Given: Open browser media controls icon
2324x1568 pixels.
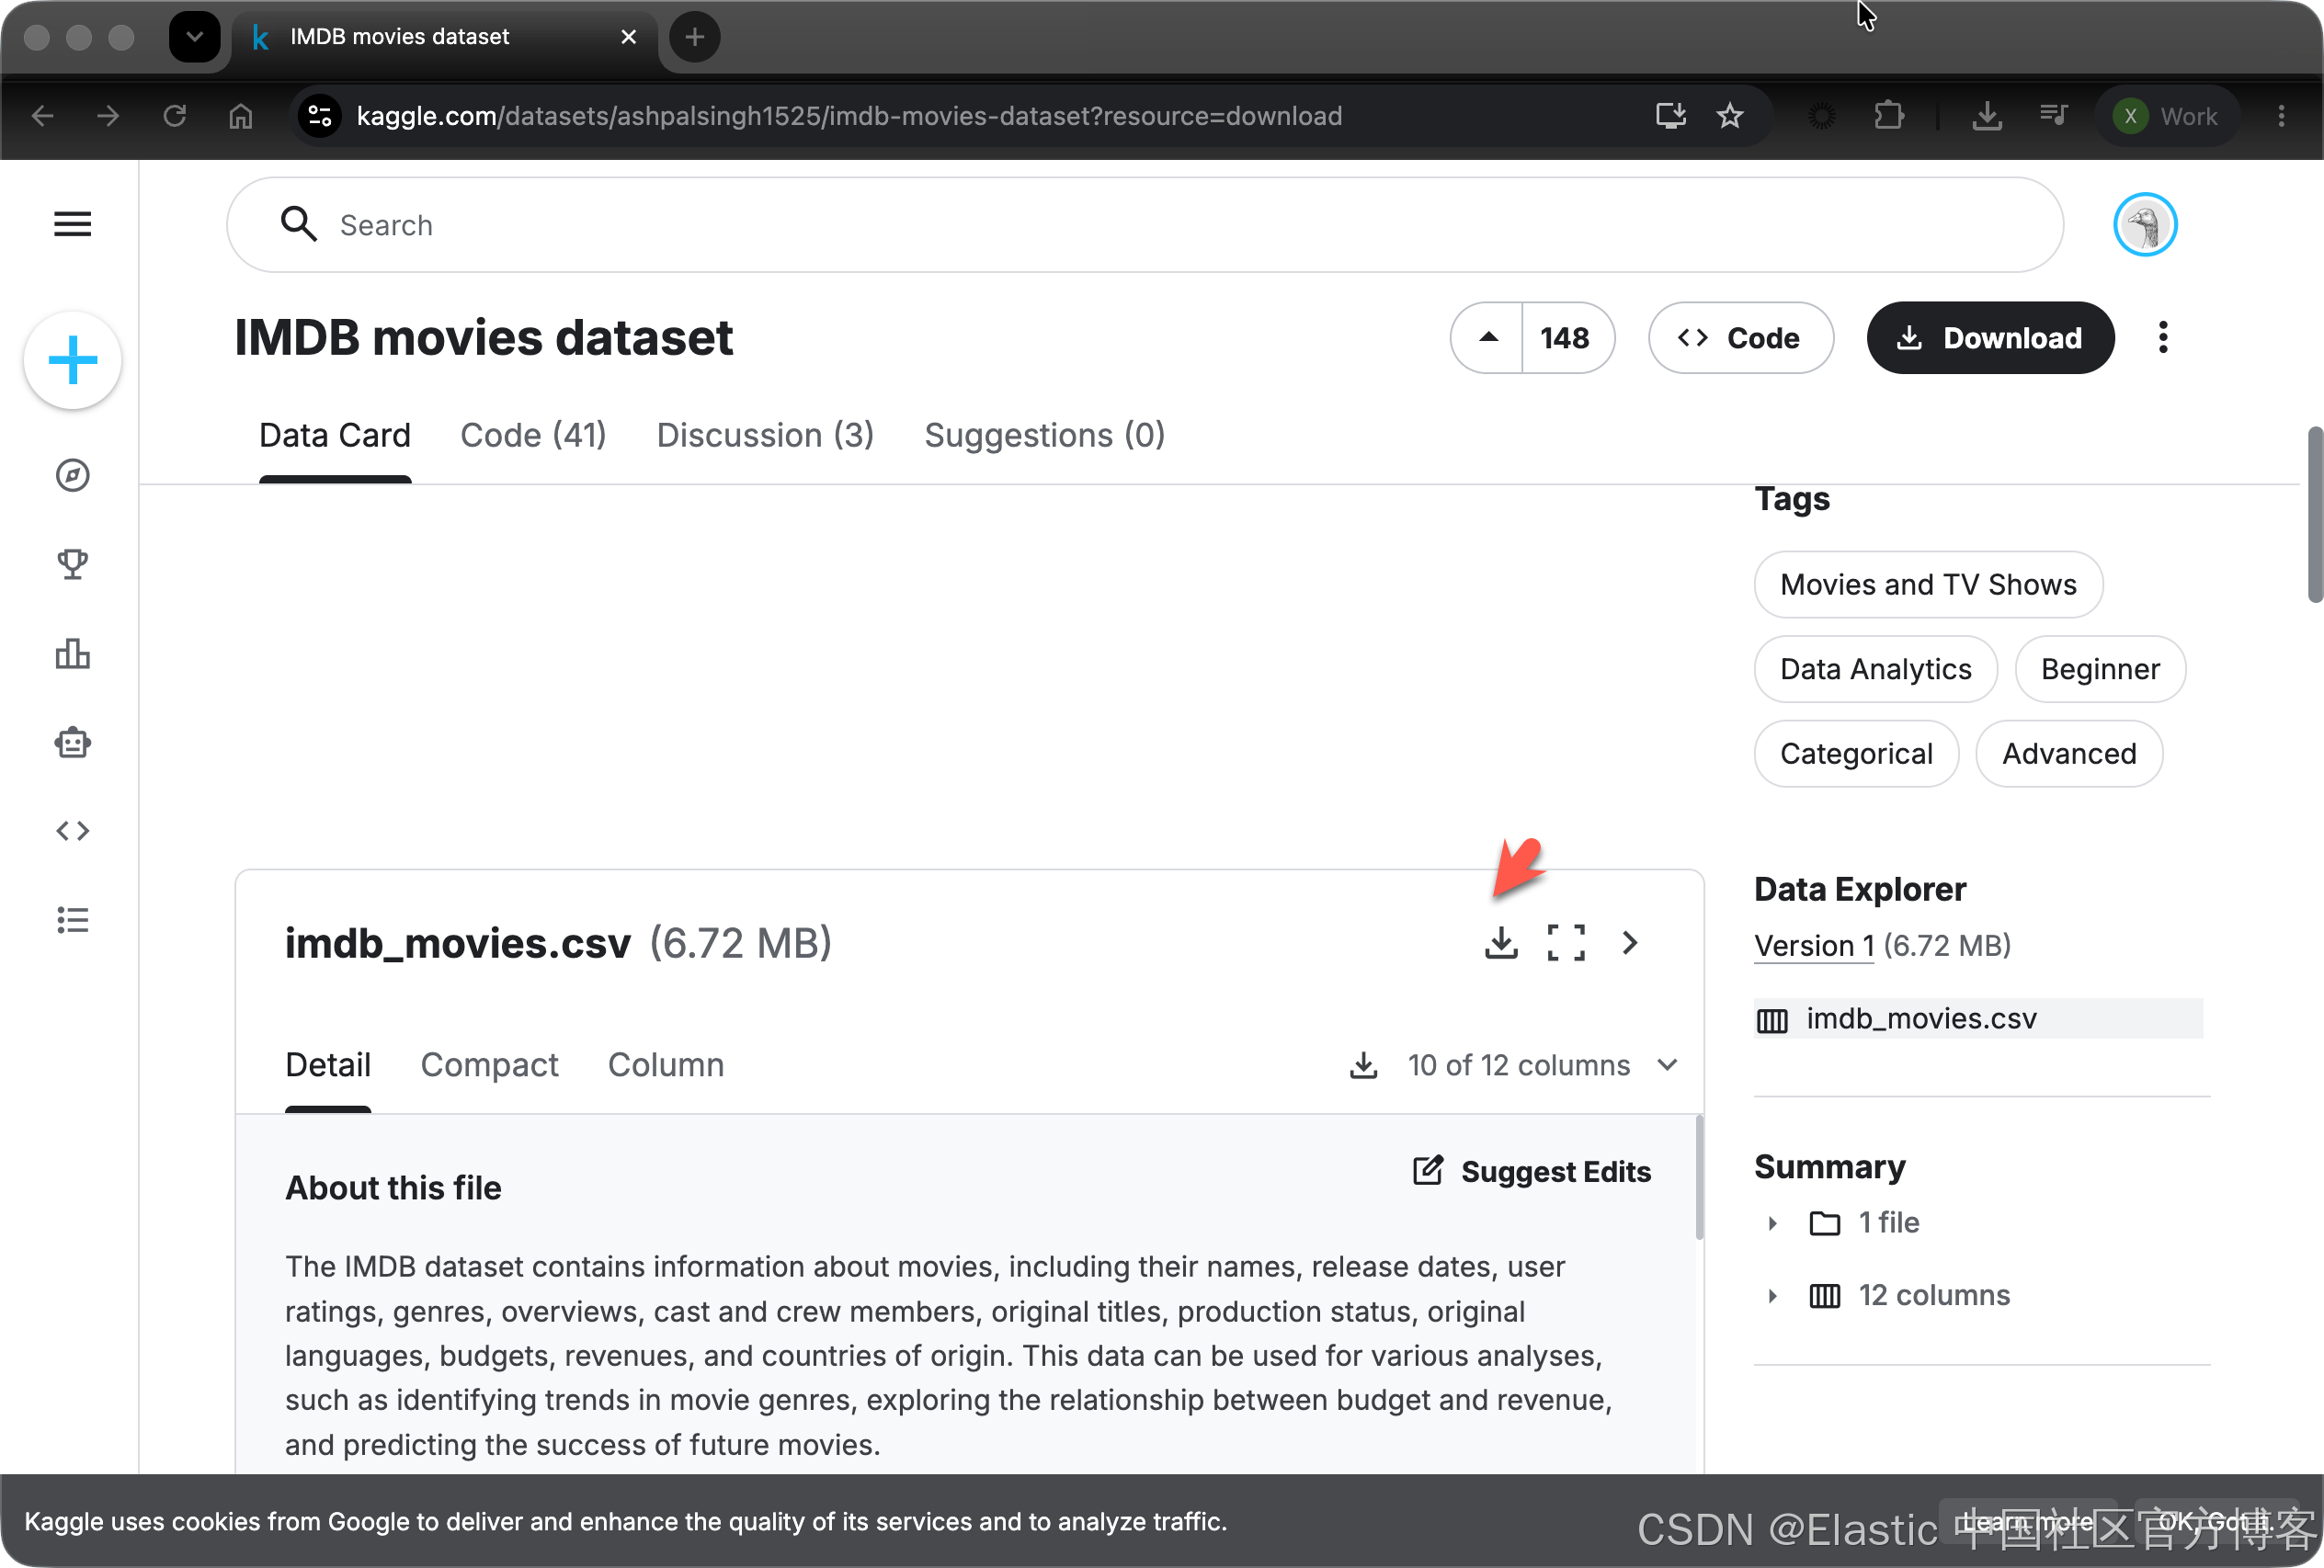Looking at the screenshot, I should (x=2053, y=116).
